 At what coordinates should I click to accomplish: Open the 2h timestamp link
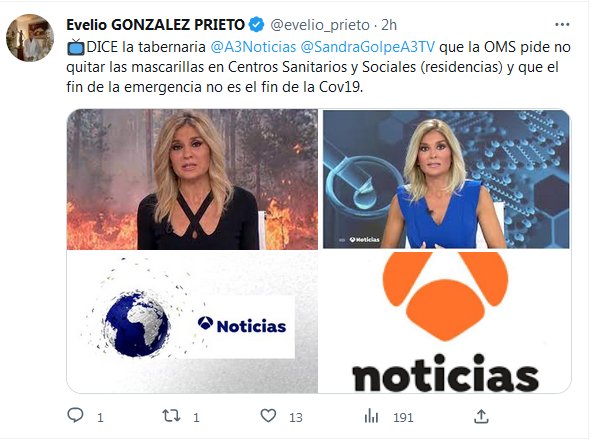[389, 25]
